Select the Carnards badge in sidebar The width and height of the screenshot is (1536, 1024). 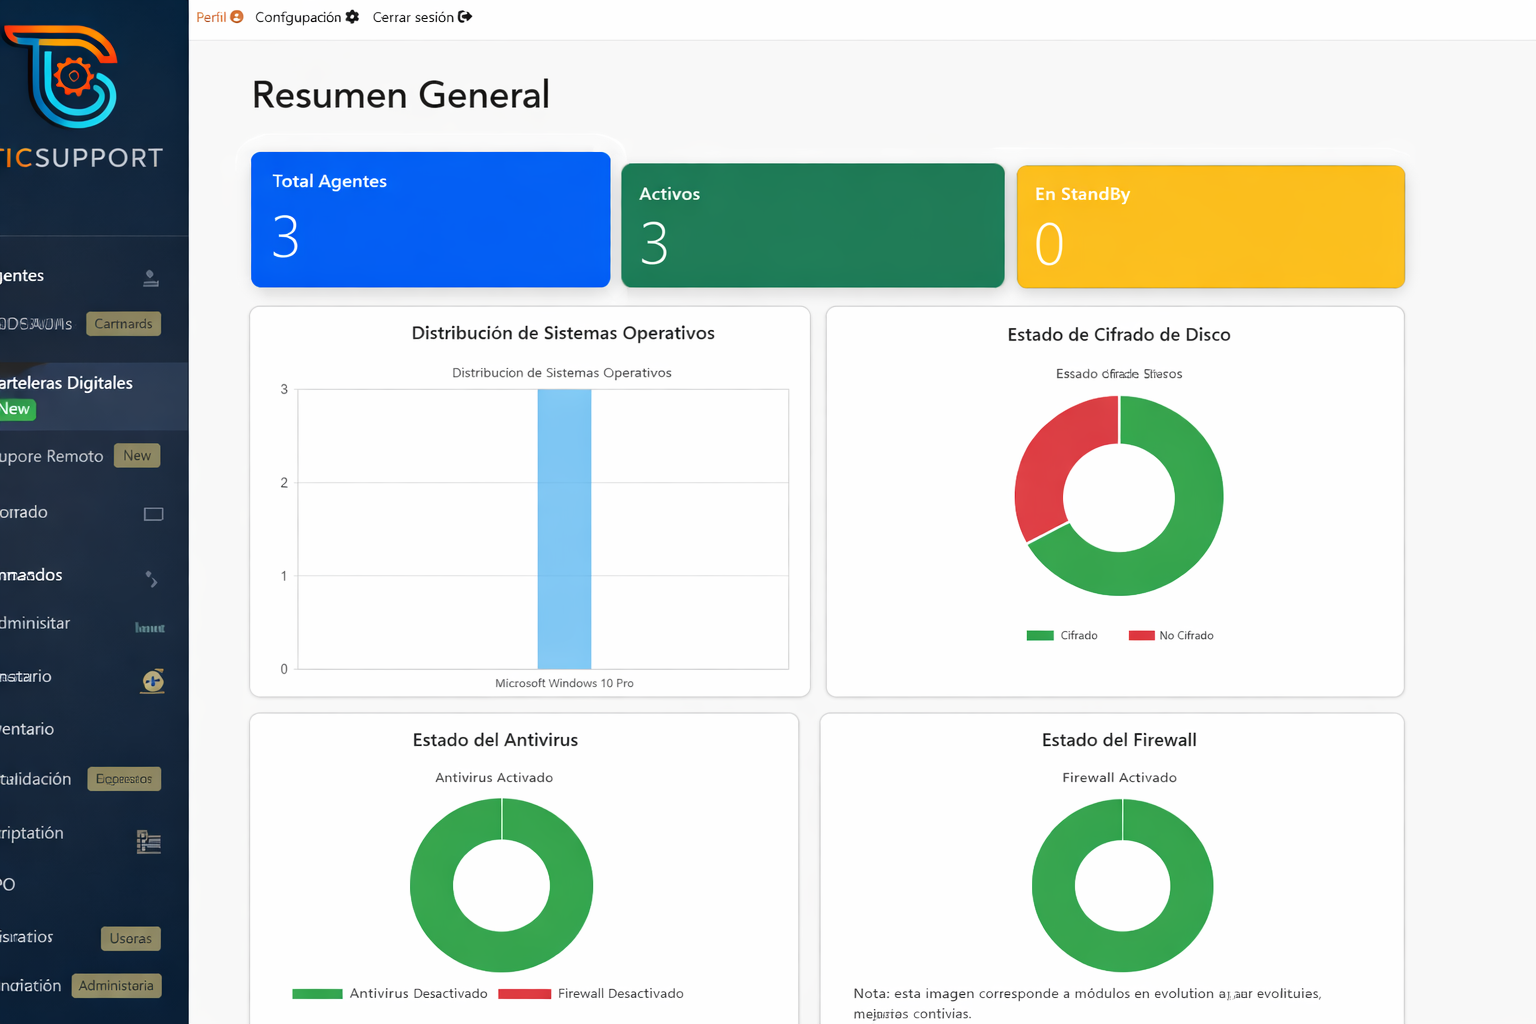tap(123, 324)
